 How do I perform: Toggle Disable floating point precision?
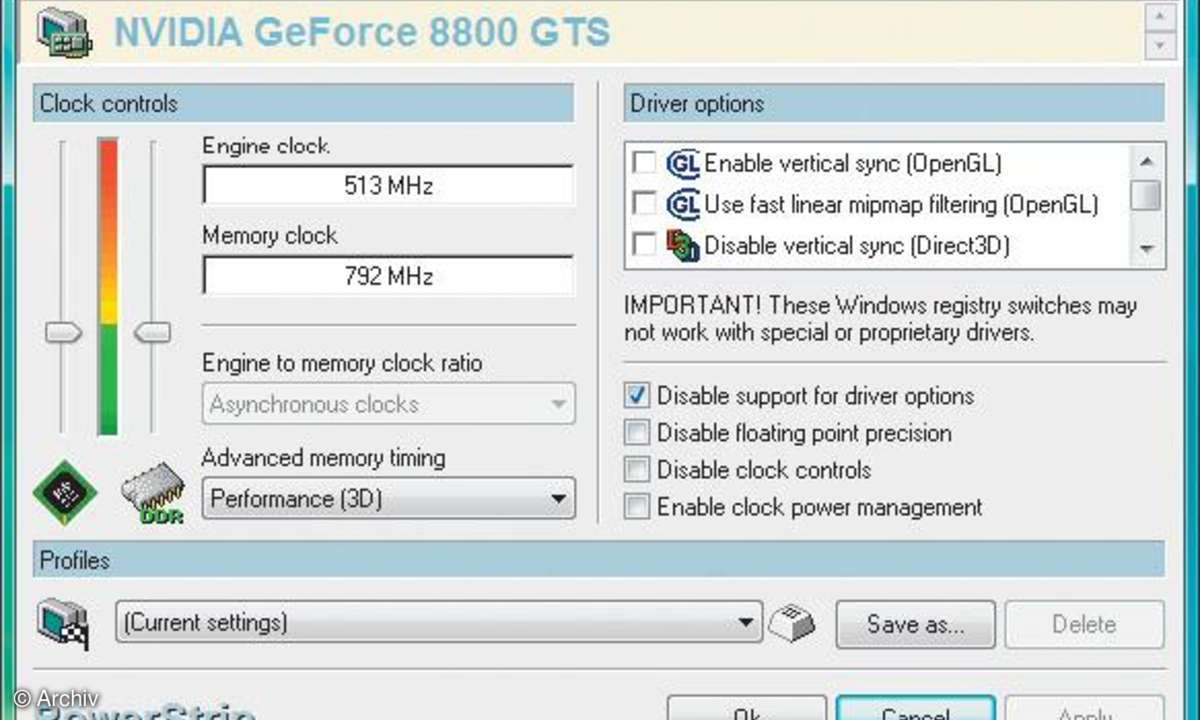637,433
